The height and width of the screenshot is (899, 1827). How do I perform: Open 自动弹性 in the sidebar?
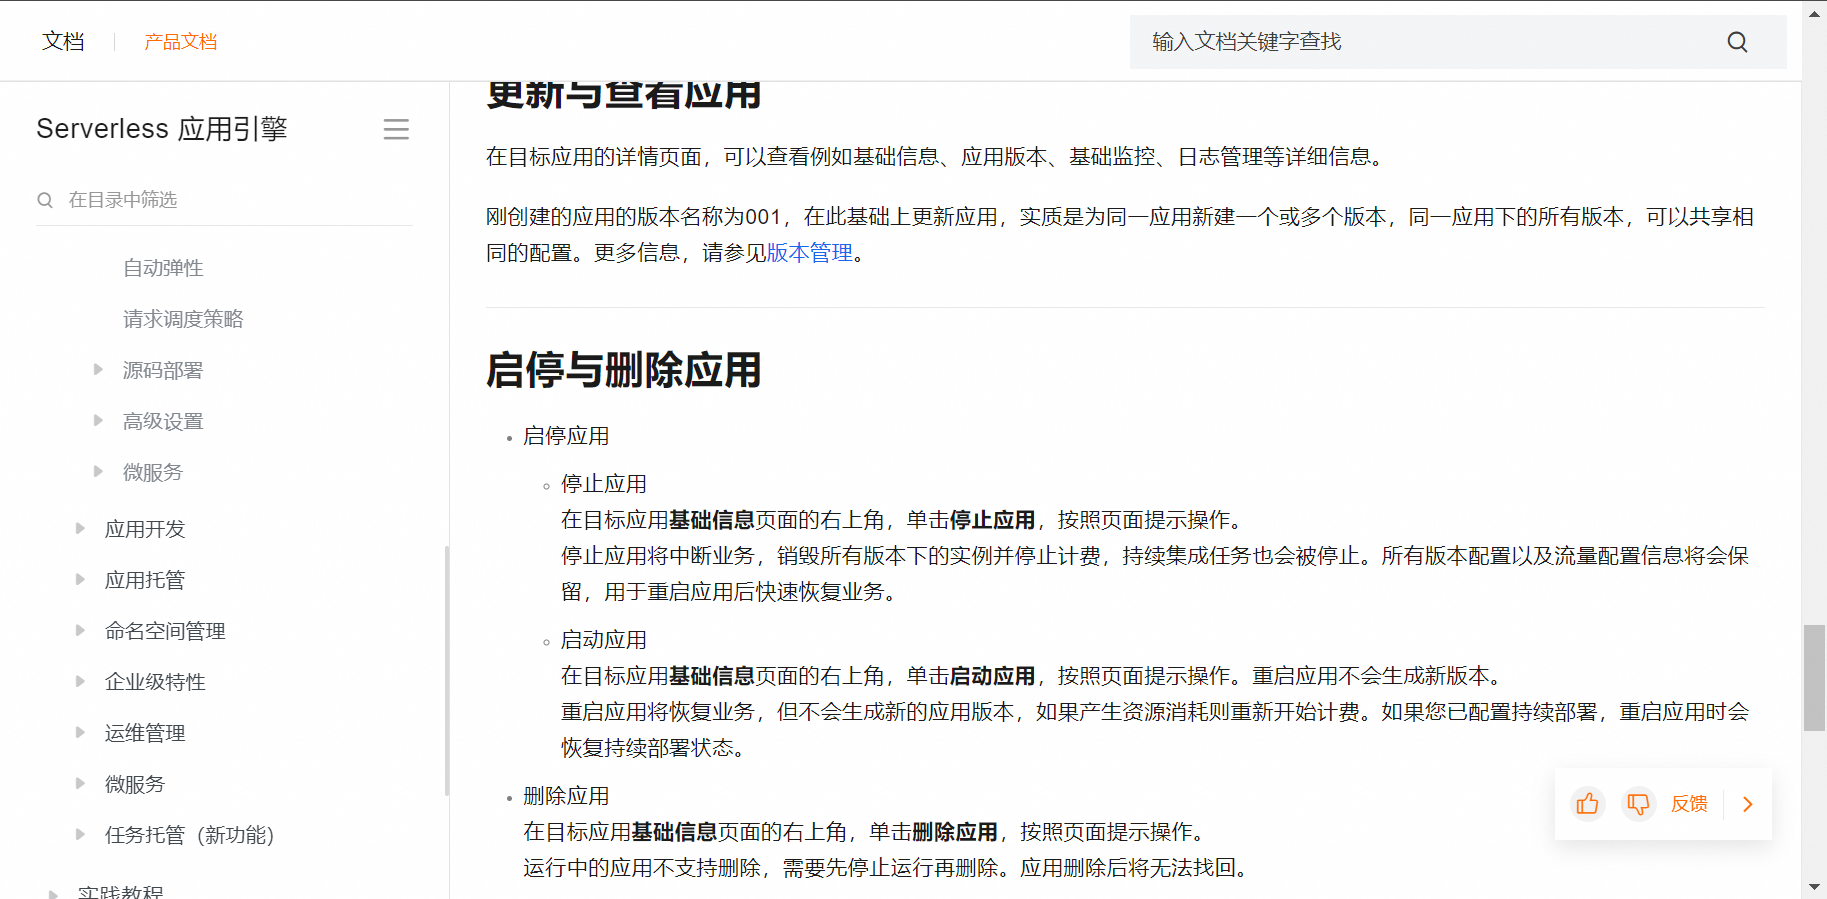(x=163, y=268)
